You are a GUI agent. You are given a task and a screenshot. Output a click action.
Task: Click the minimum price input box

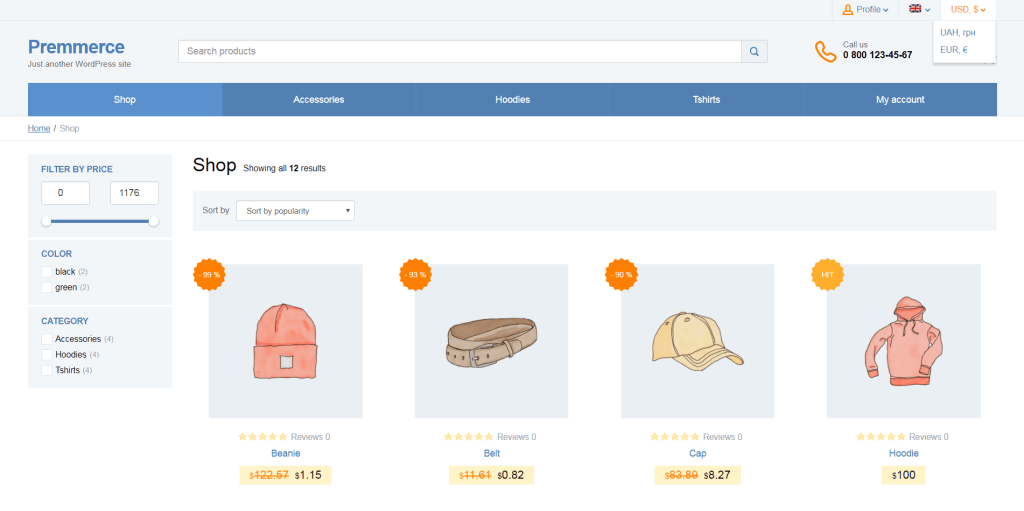tap(65, 193)
